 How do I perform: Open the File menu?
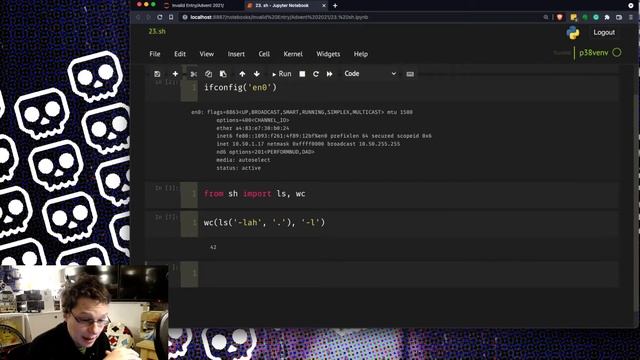[155, 54]
